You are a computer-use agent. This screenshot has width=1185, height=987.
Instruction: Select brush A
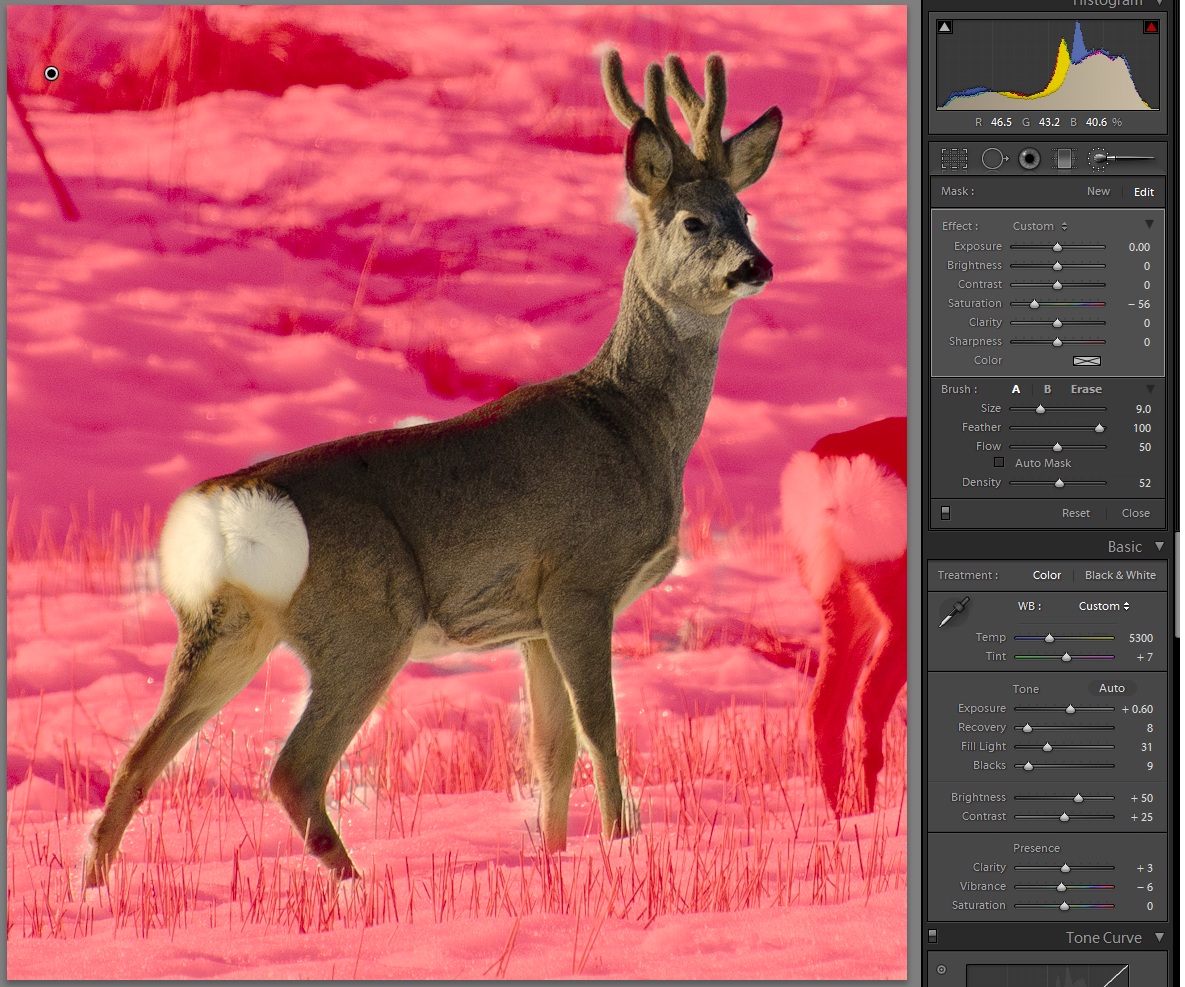click(x=1016, y=389)
